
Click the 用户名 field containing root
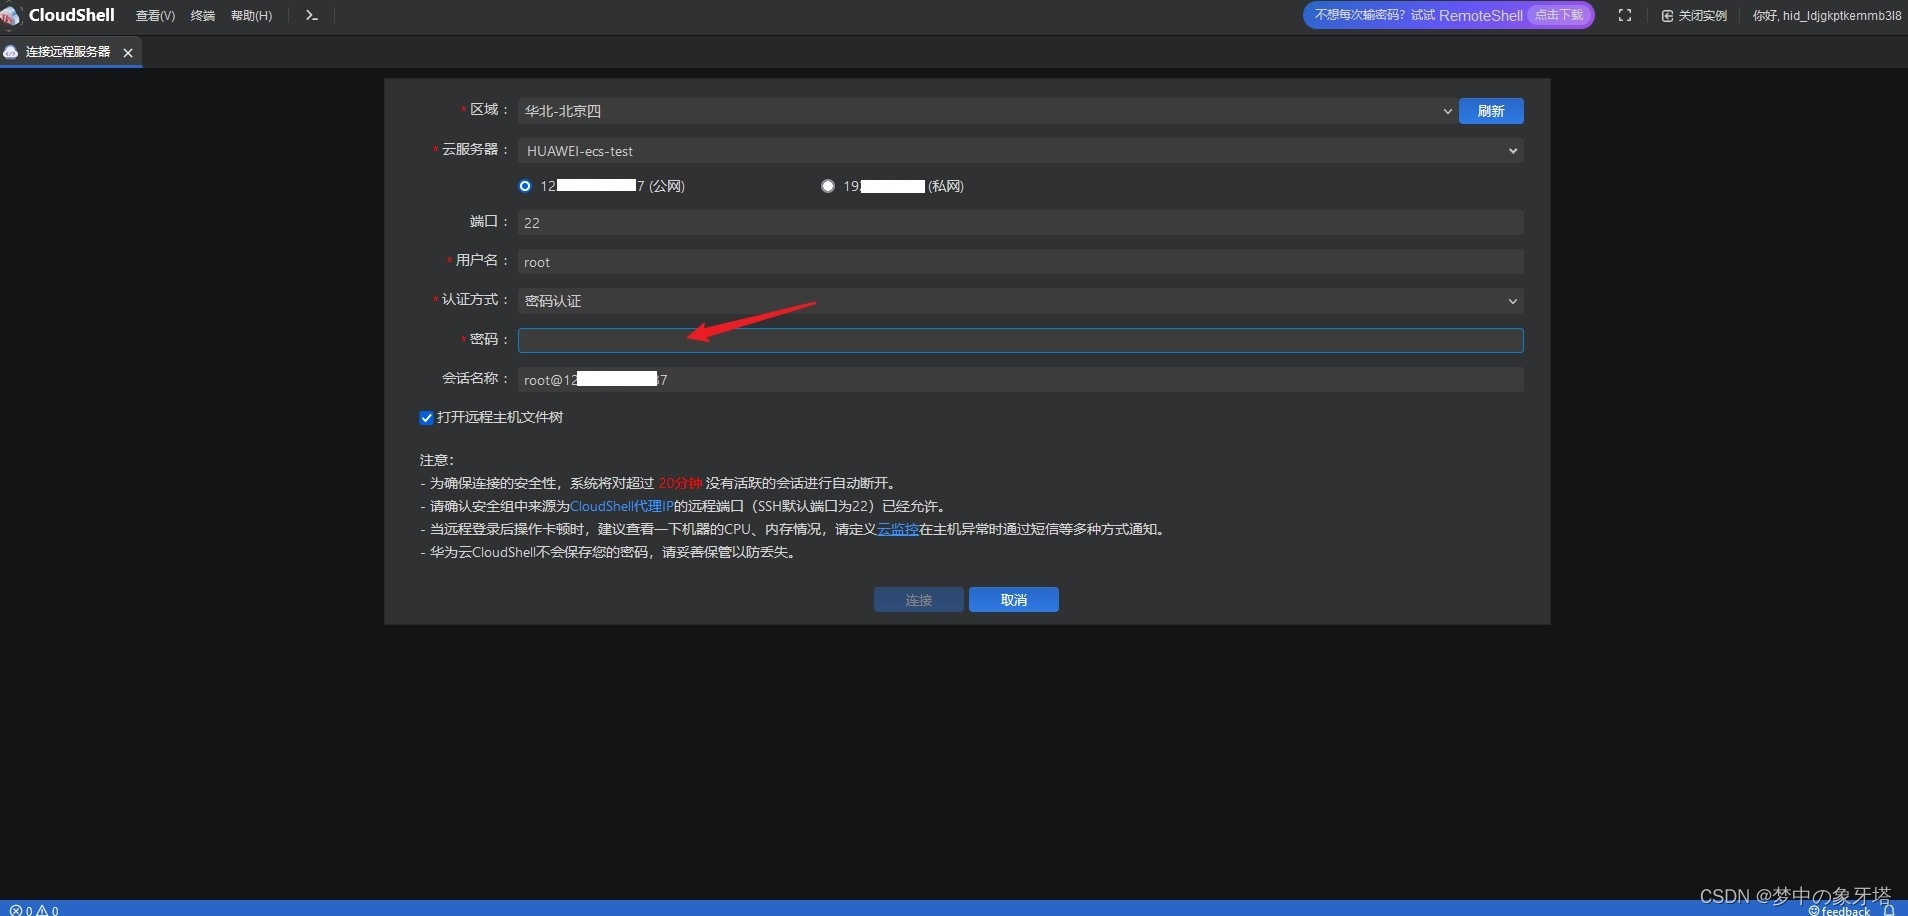coord(1020,262)
